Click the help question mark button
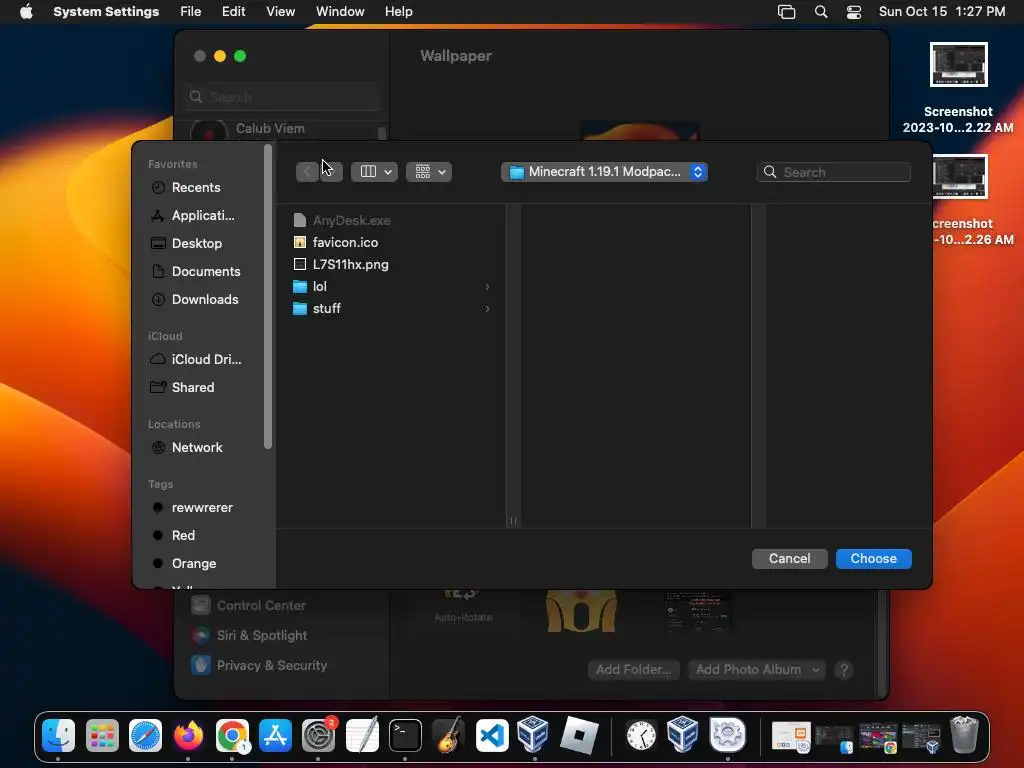Screen dimensions: 1024x768 (844, 670)
